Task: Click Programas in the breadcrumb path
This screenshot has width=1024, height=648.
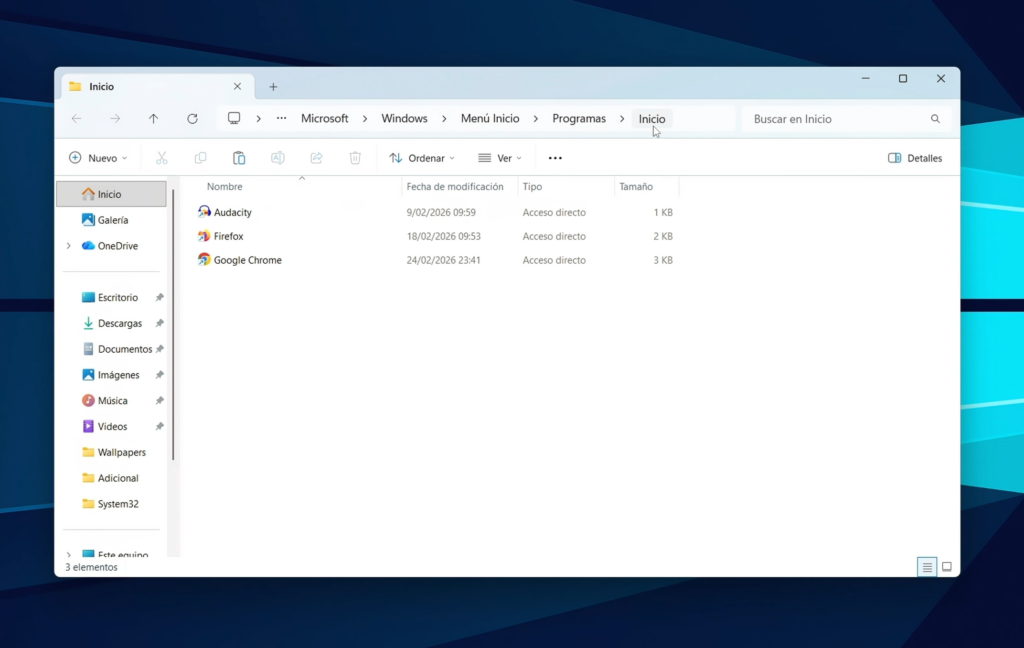Action: (578, 118)
